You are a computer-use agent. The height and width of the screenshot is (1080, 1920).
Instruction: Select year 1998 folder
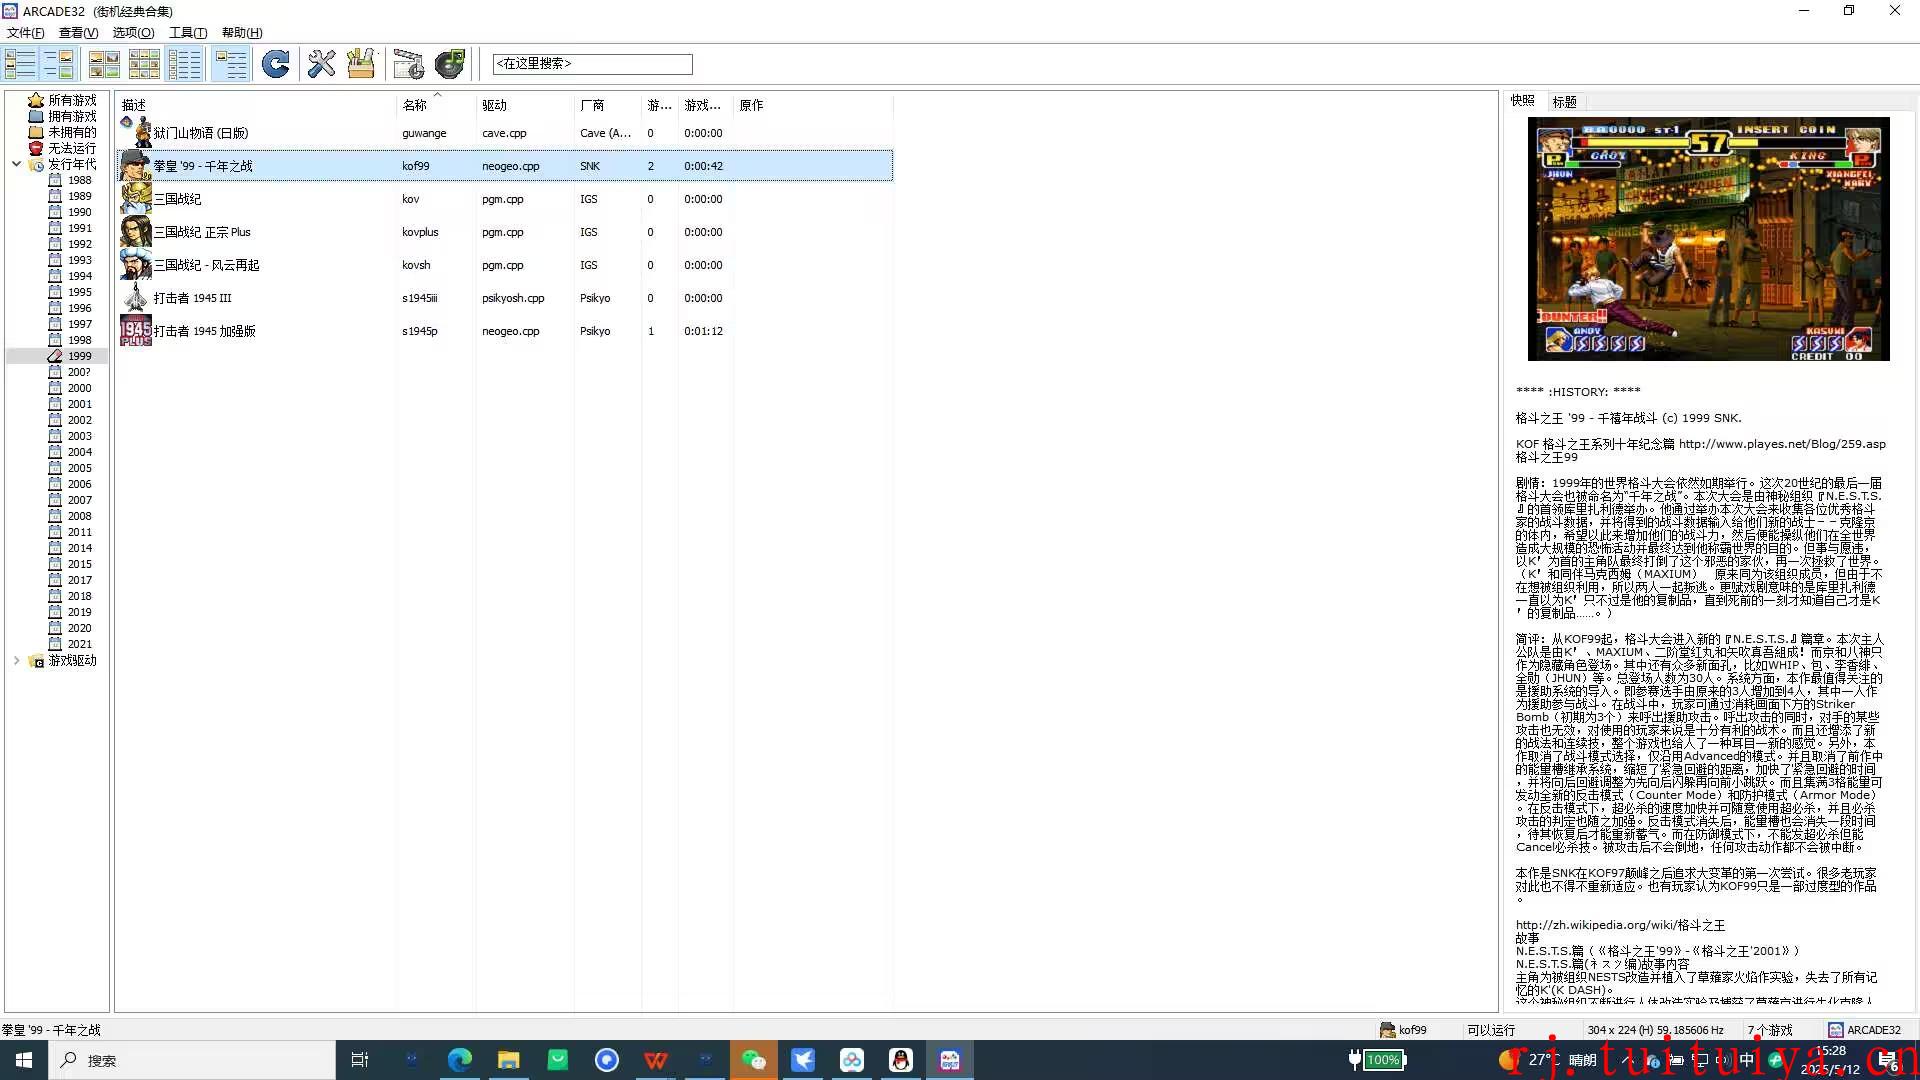[80, 340]
